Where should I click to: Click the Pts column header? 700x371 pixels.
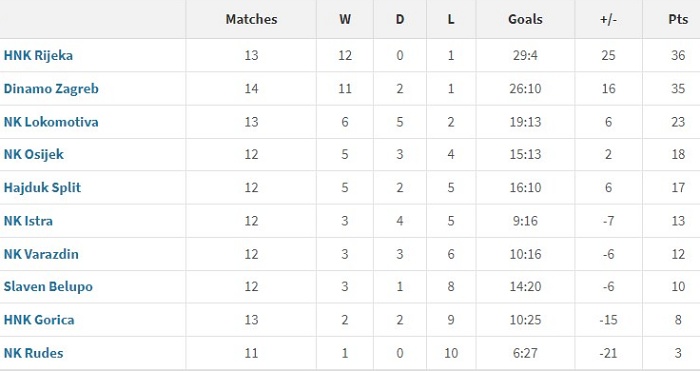678,19
